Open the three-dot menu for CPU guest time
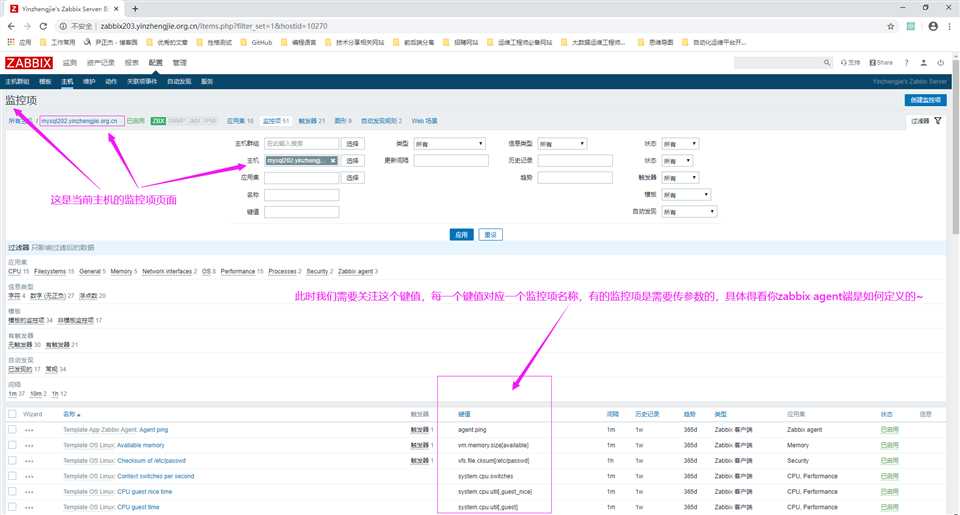Viewport: 960px width, 515px height. 29,507
